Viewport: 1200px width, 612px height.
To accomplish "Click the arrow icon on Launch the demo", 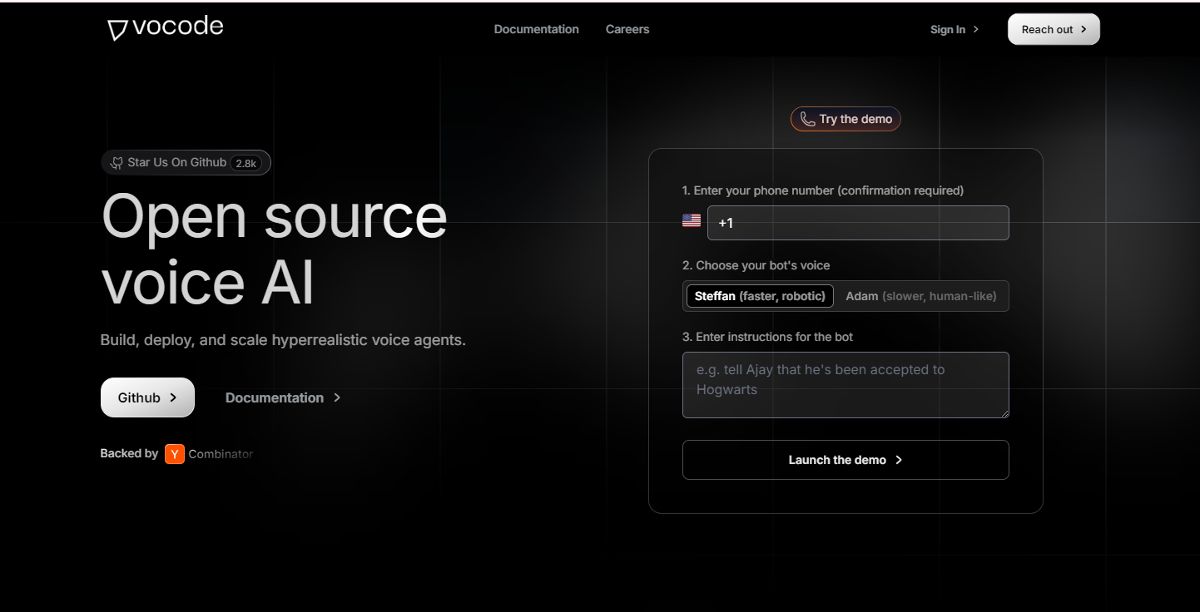I will [900, 460].
